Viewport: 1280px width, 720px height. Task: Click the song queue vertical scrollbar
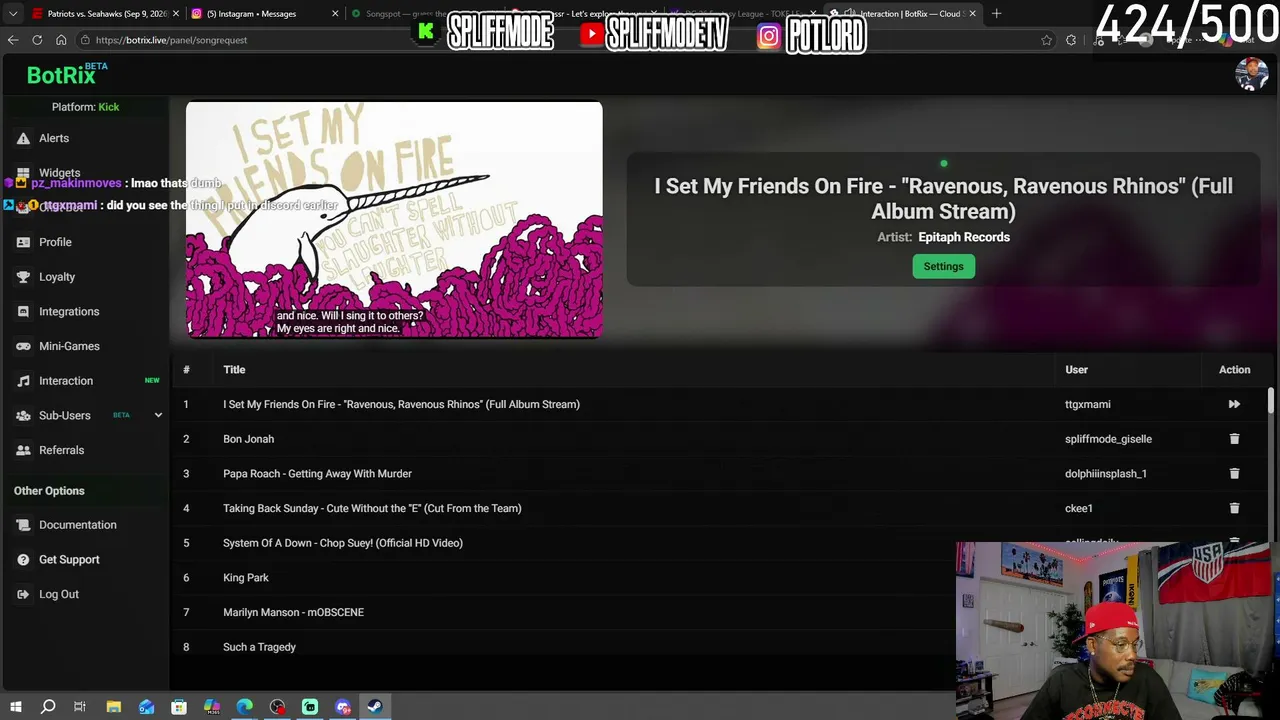pos(1271,400)
